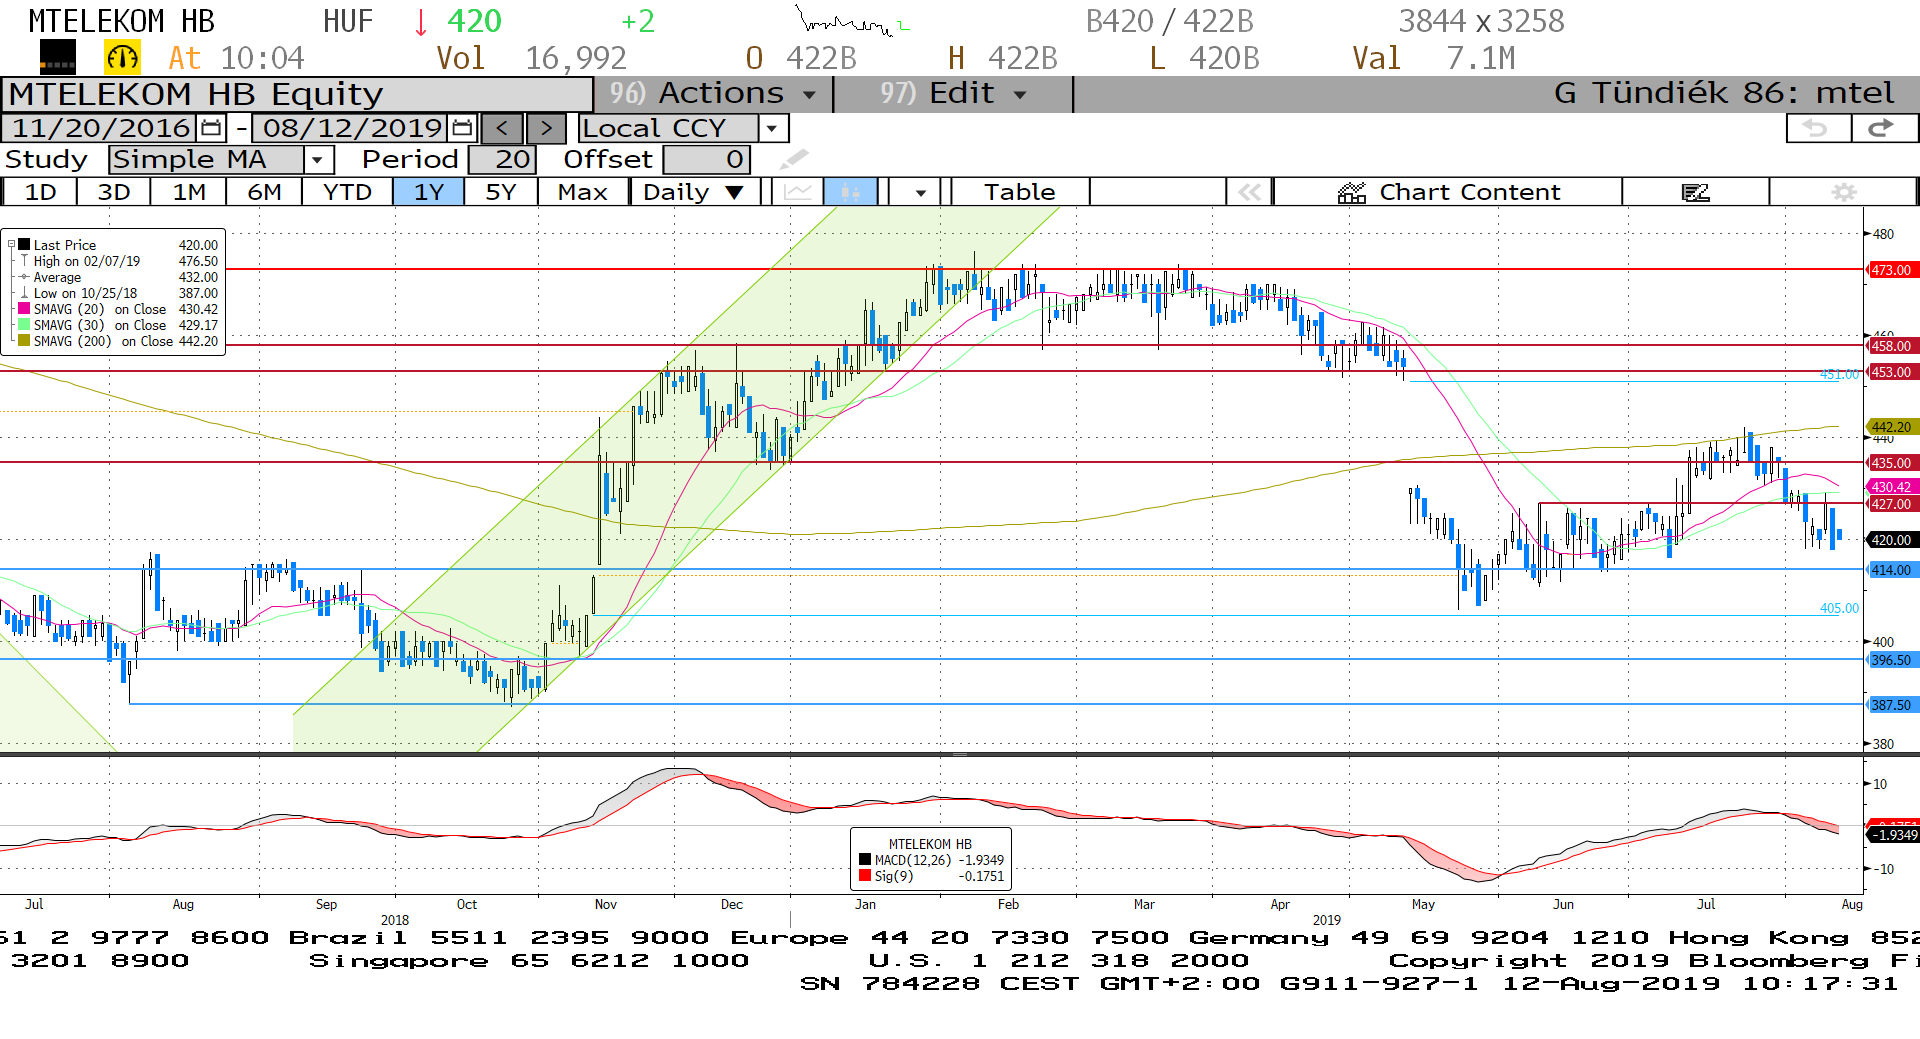Open chart settings gear icon

point(1844,192)
